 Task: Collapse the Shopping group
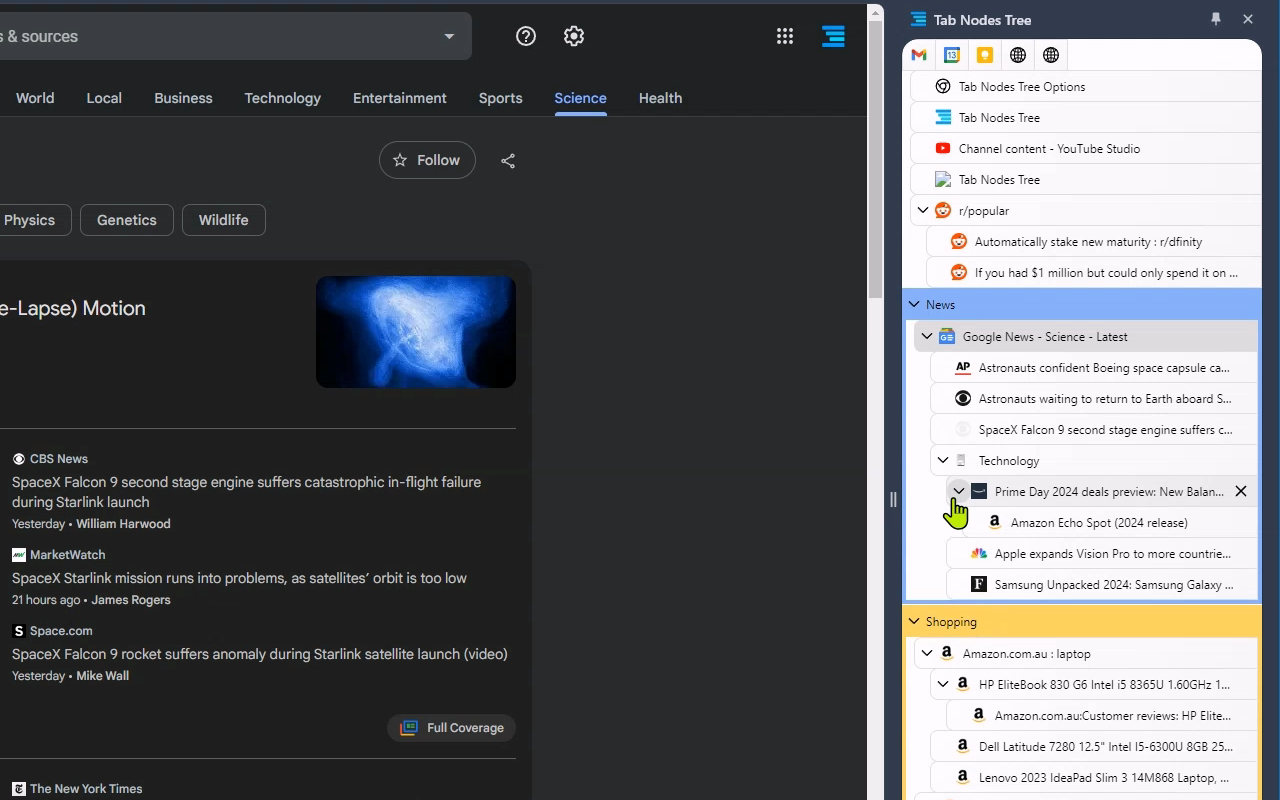coord(913,621)
